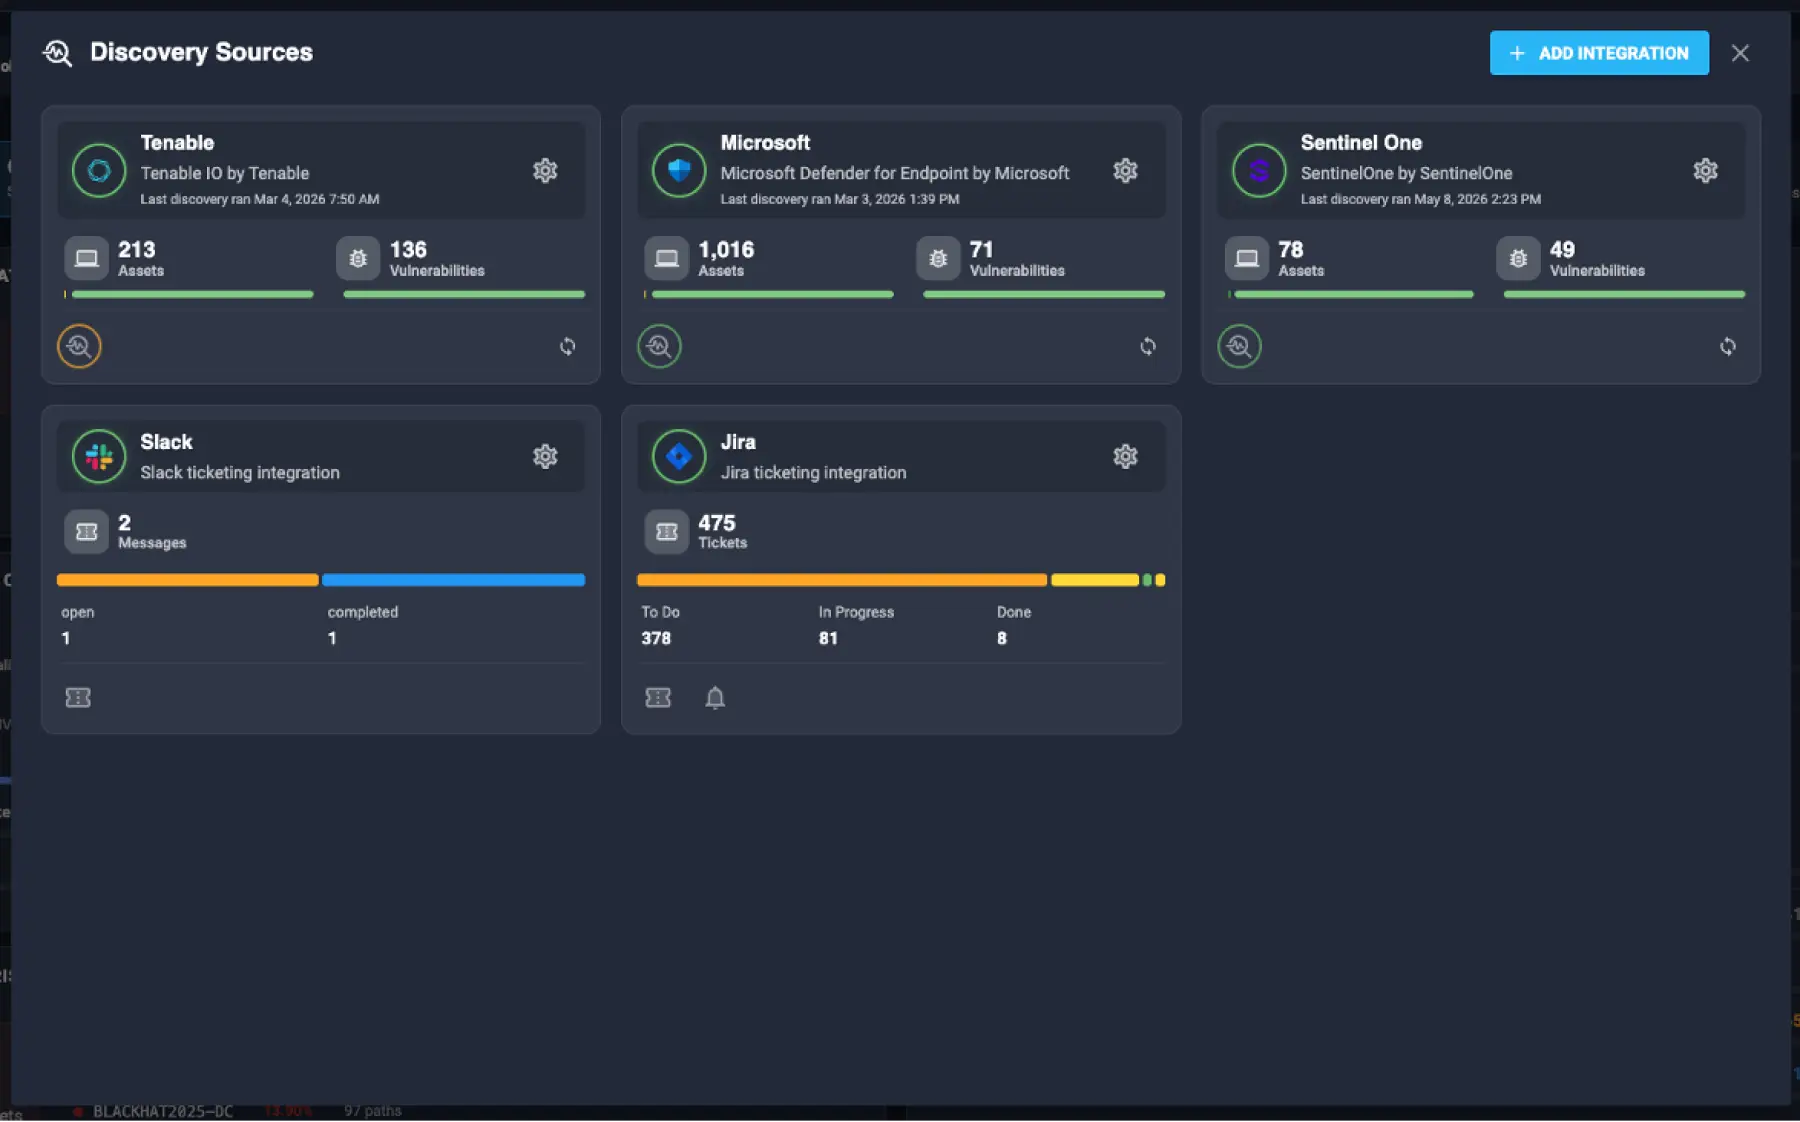Run discovery scan icon on Tenable card
The width and height of the screenshot is (1800, 1122).
click(x=79, y=346)
